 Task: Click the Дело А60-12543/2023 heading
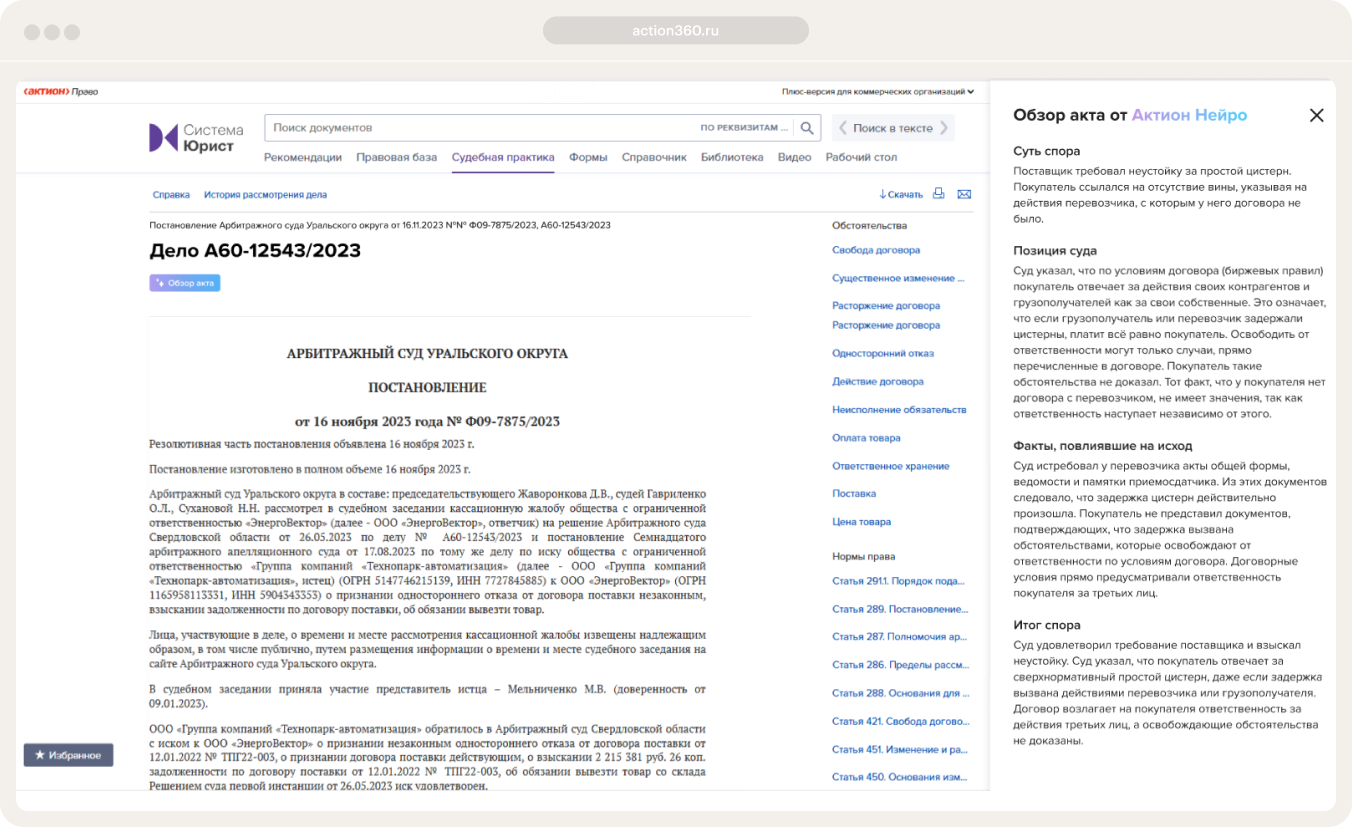pyautogui.click(x=255, y=251)
